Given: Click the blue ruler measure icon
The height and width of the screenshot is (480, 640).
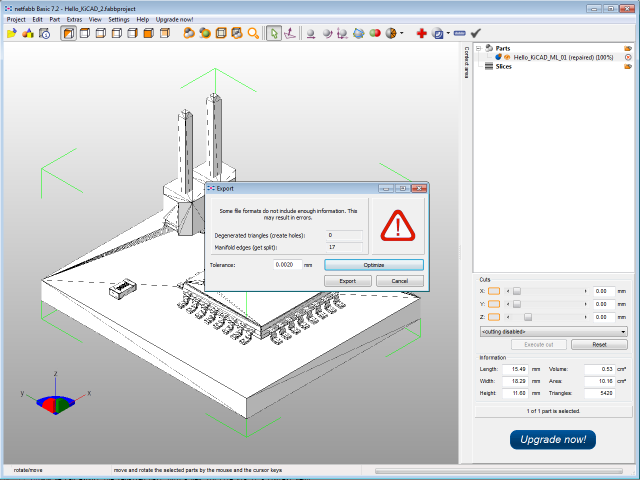Looking at the screenshot, I should tap(460, 33).
